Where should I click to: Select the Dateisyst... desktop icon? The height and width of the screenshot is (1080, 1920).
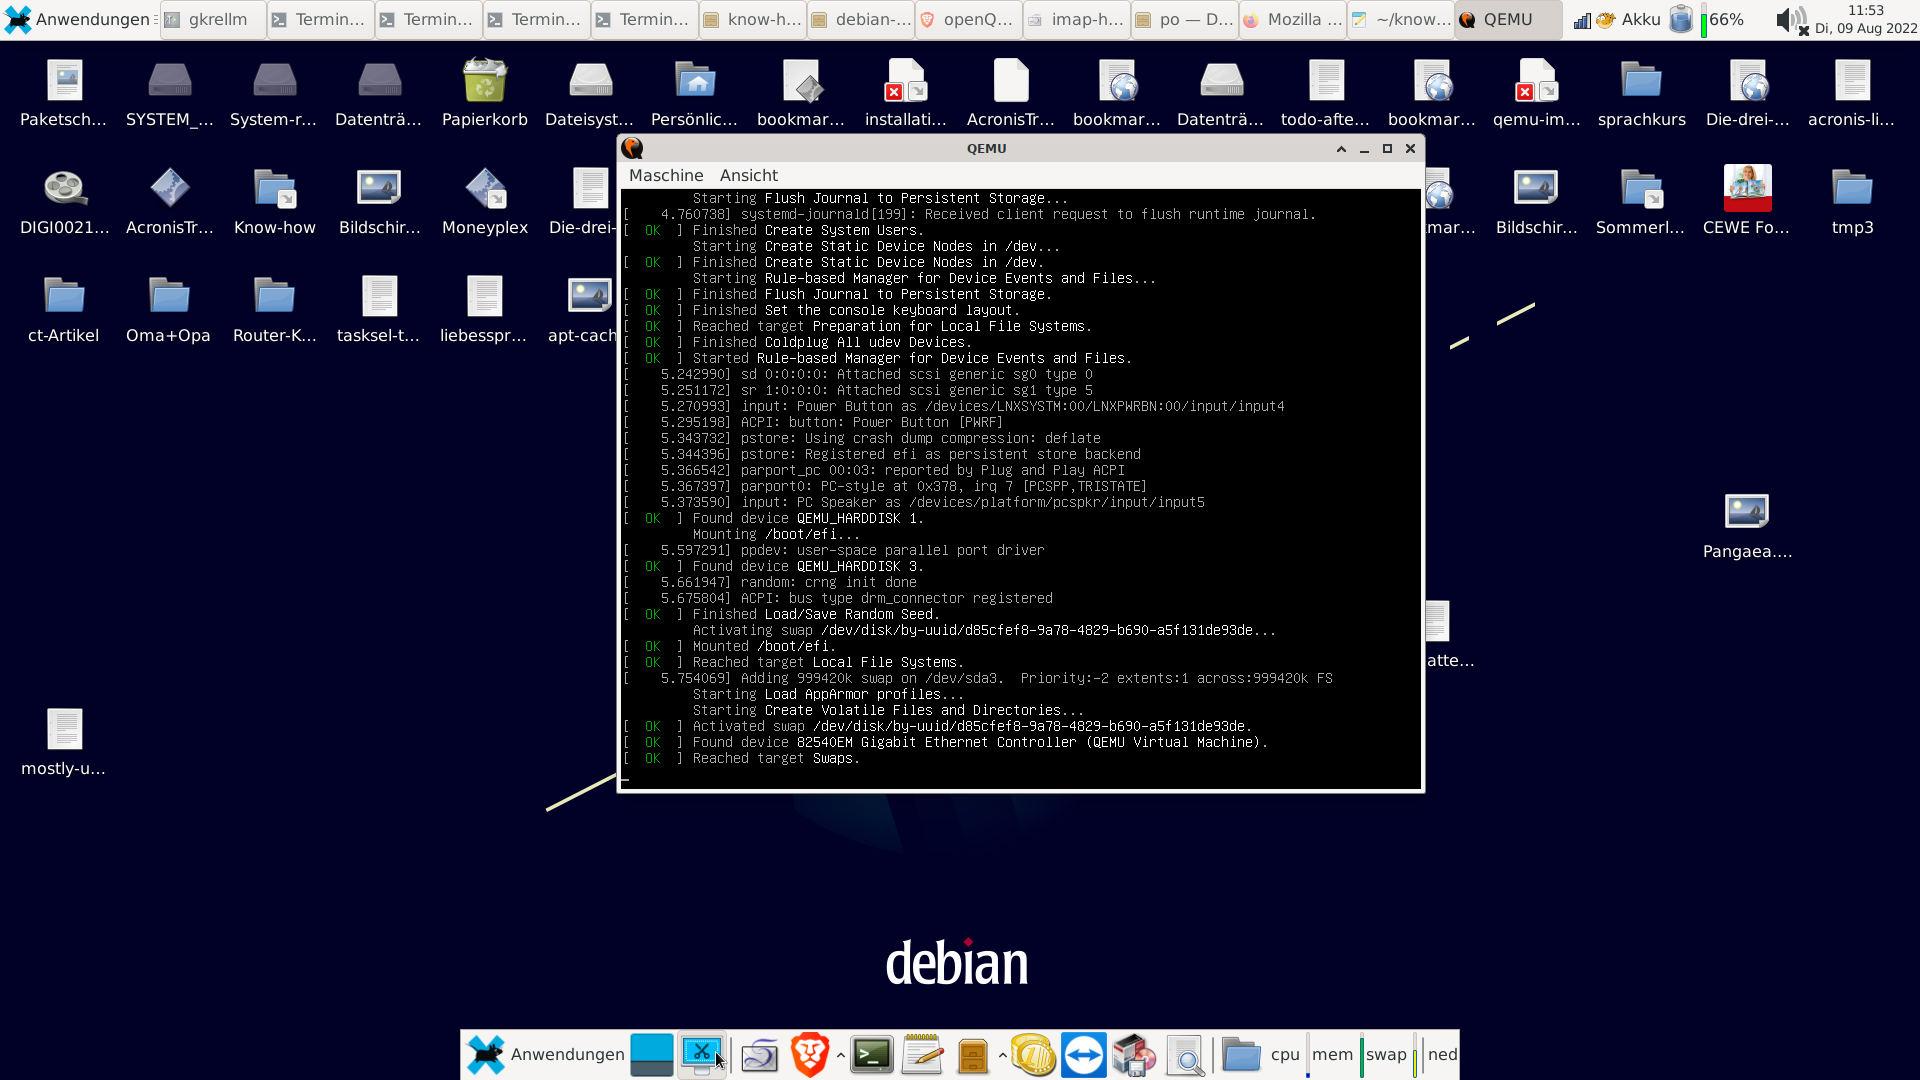point(590,94)
